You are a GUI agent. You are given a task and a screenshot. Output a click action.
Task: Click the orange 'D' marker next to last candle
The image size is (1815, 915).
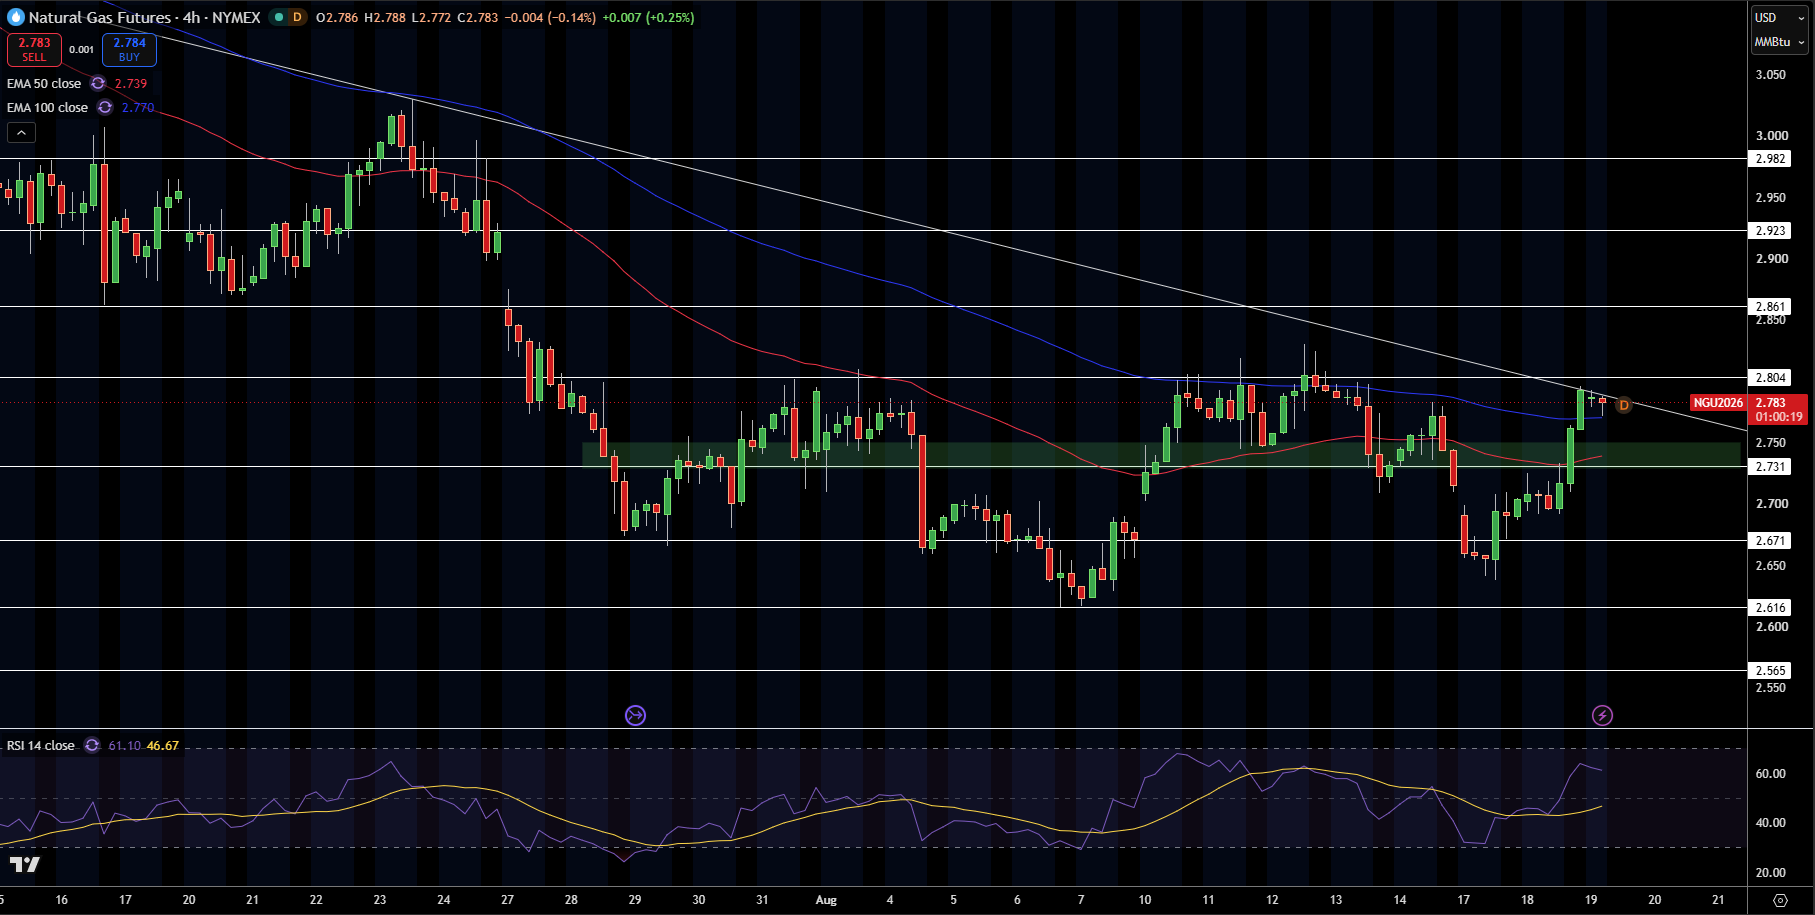click(1624, 405)
